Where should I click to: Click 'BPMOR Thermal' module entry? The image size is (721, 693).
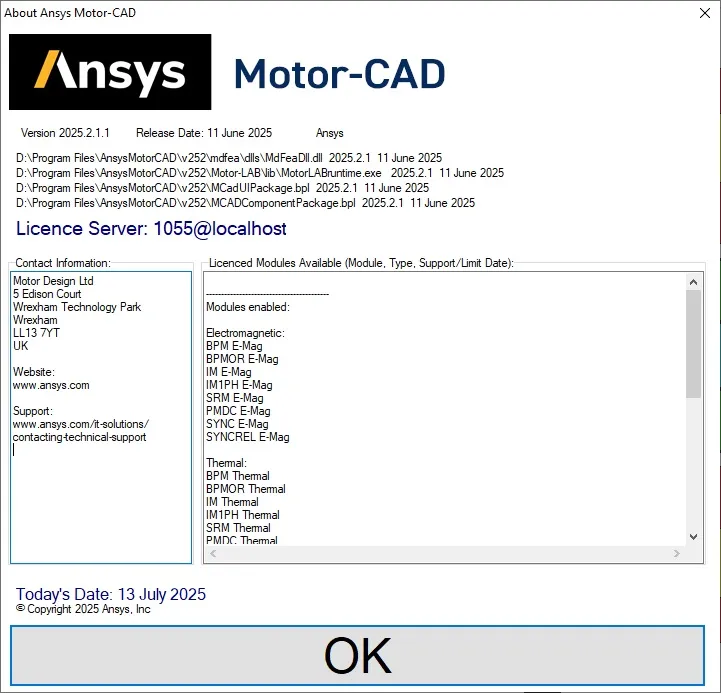pyautogui.click(x=246, y=489)
